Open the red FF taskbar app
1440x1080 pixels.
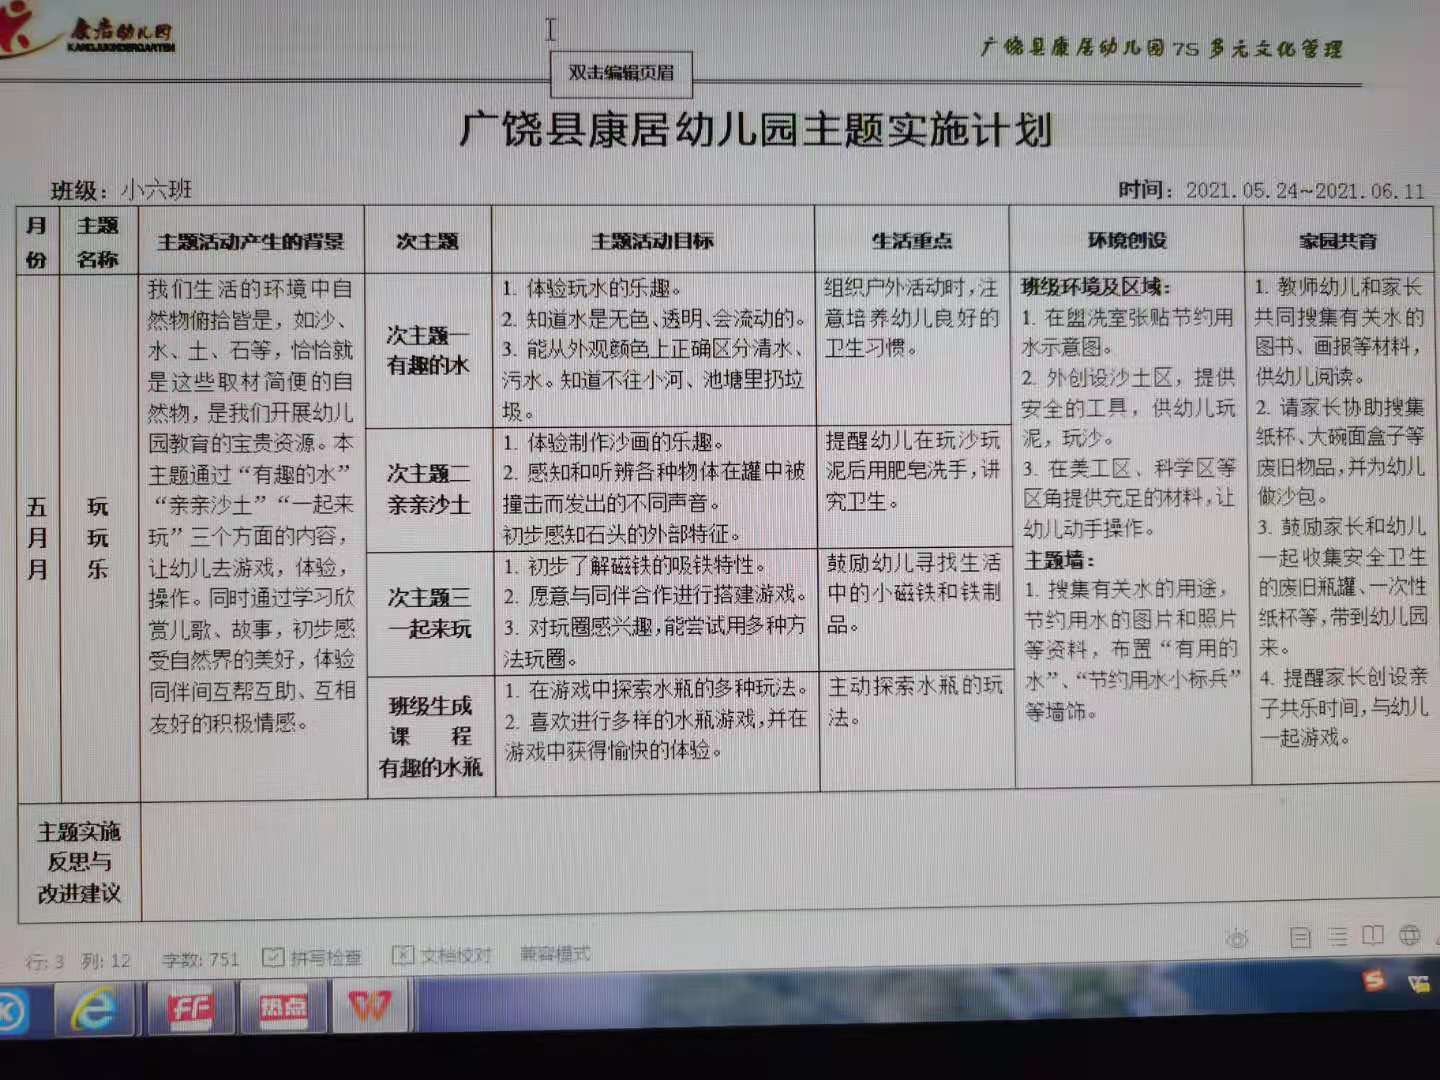[190, 1008]
